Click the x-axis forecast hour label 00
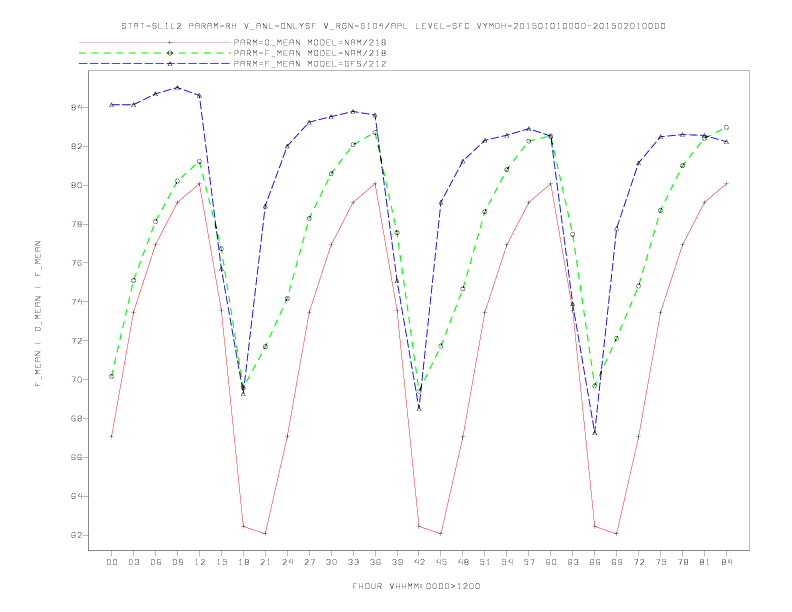 coord(112,562)
